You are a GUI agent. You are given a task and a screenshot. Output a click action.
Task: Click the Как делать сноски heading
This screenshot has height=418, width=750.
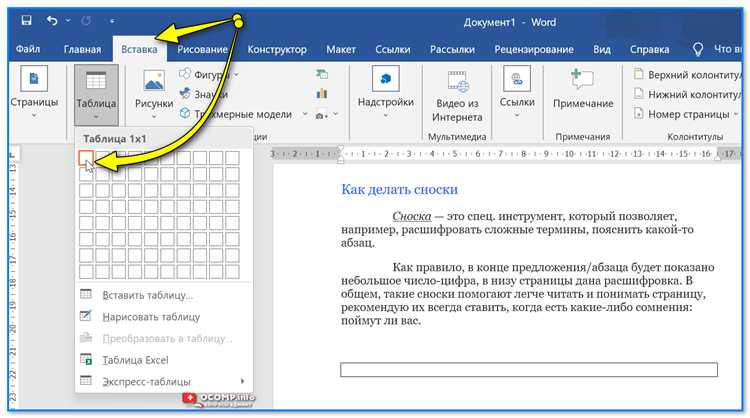tap(399, 189)
